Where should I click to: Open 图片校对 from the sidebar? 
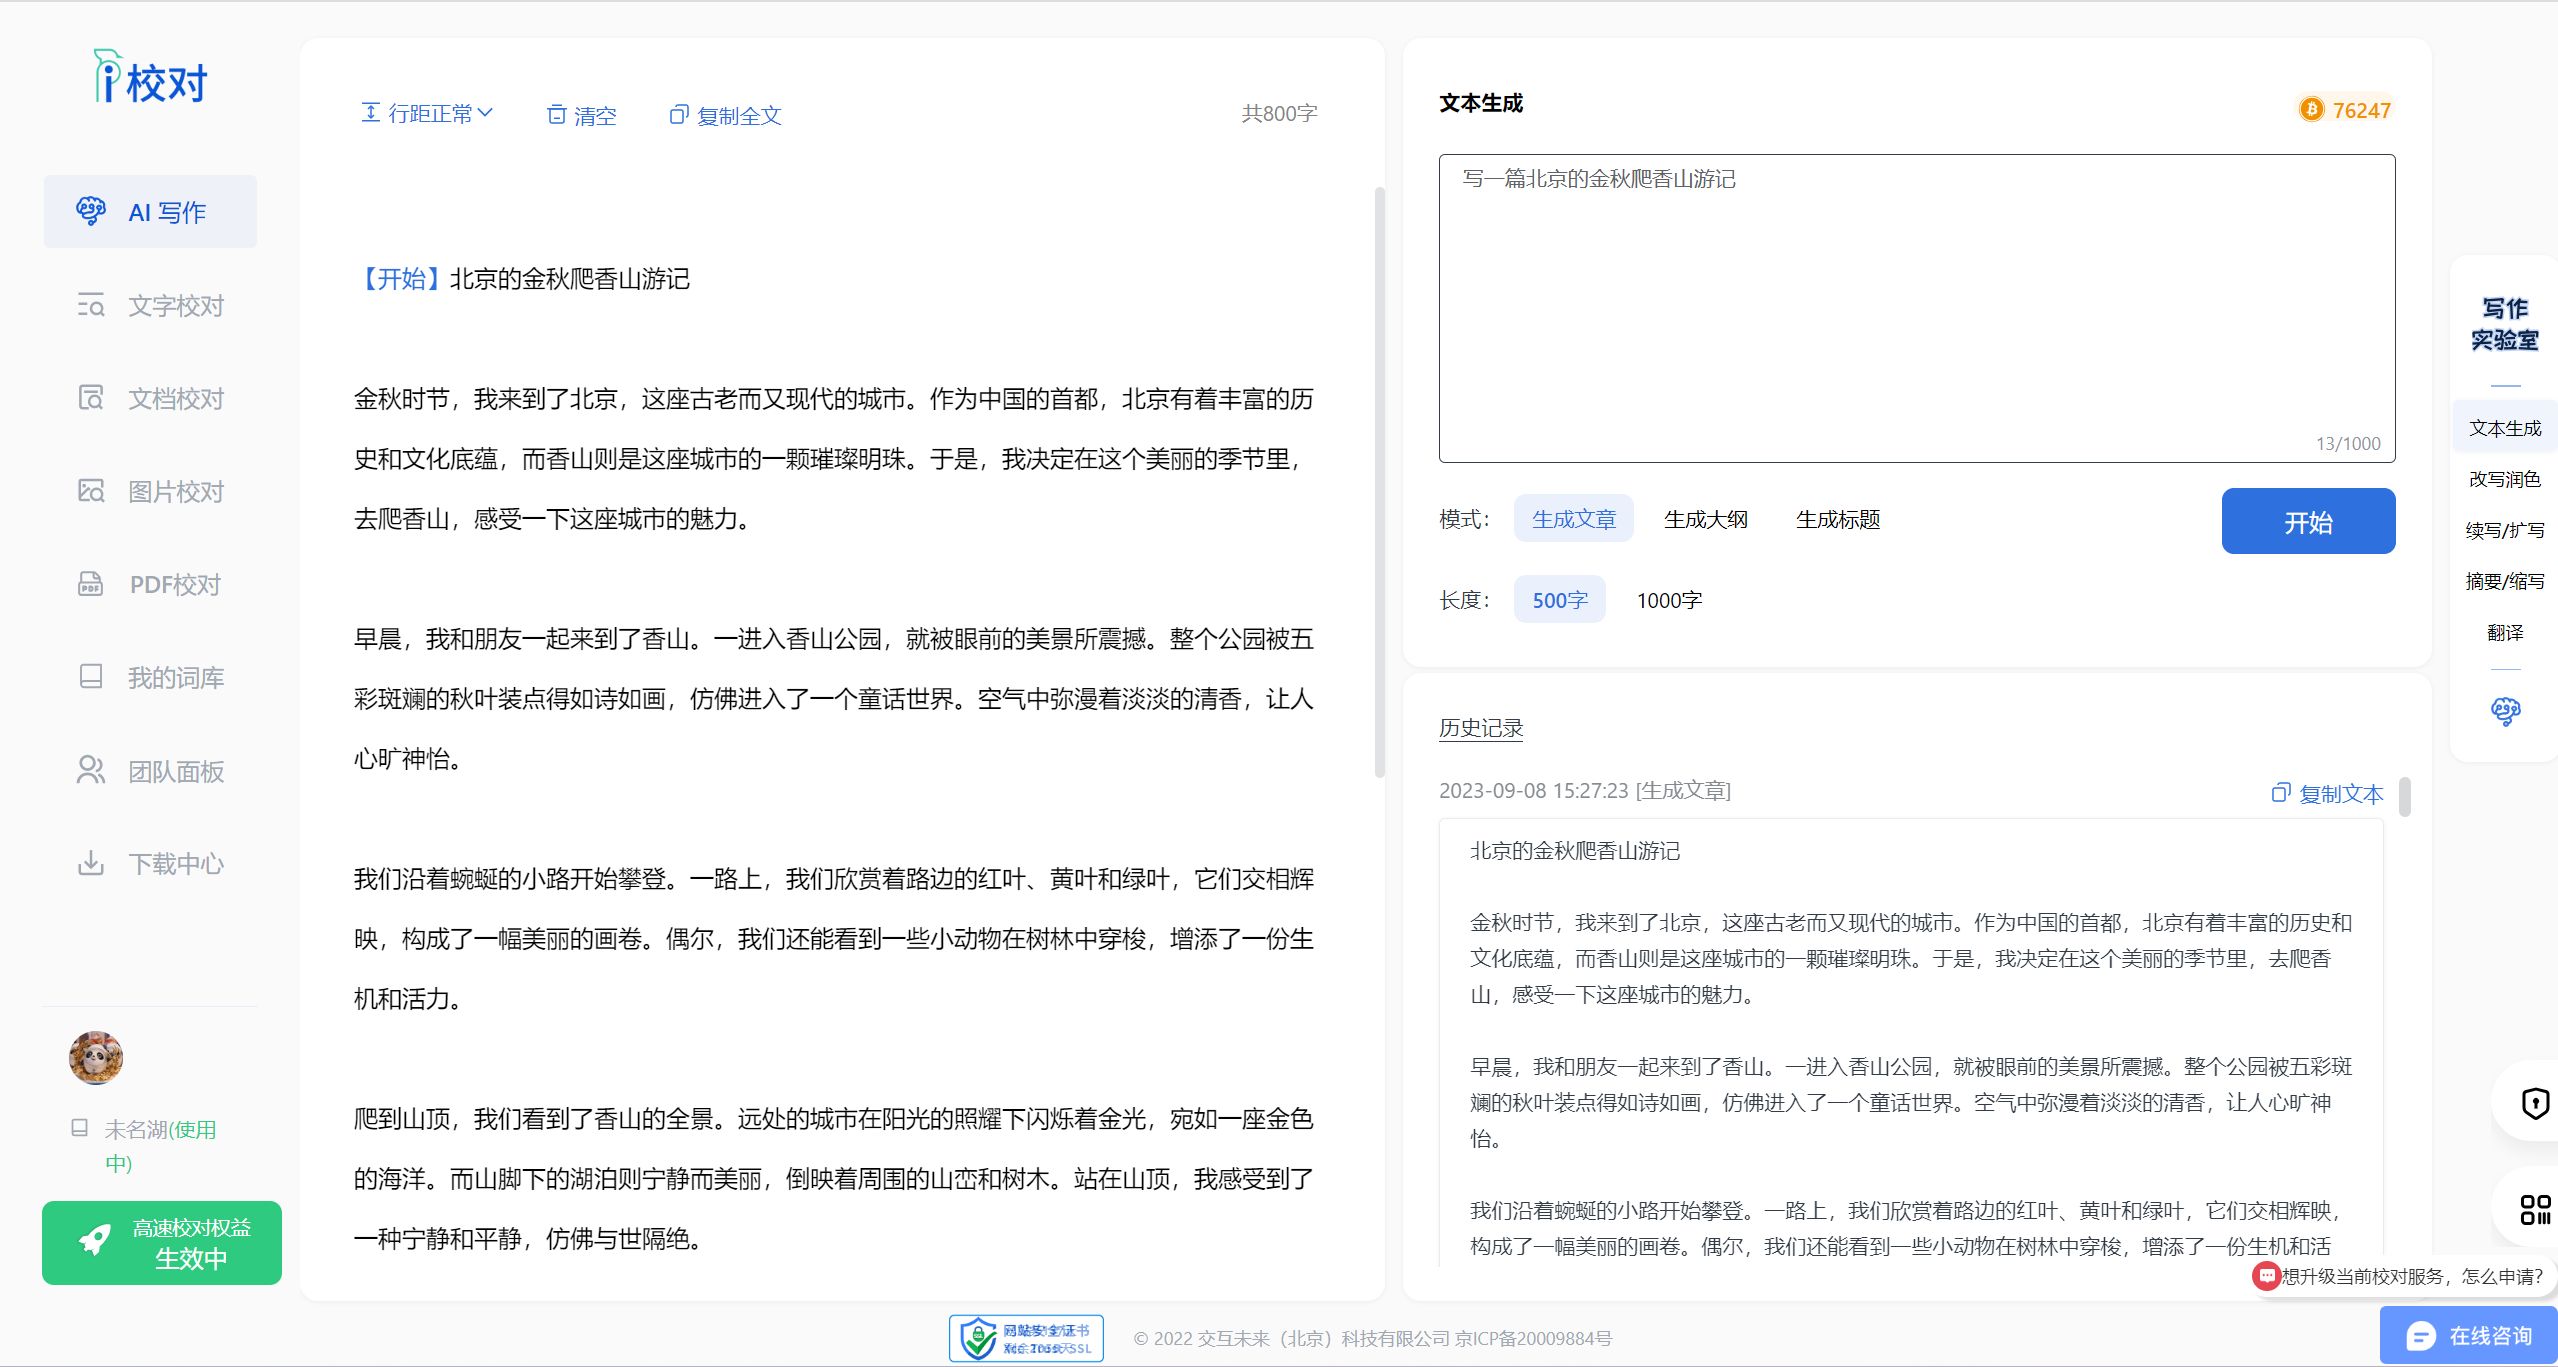click(150, 491)
